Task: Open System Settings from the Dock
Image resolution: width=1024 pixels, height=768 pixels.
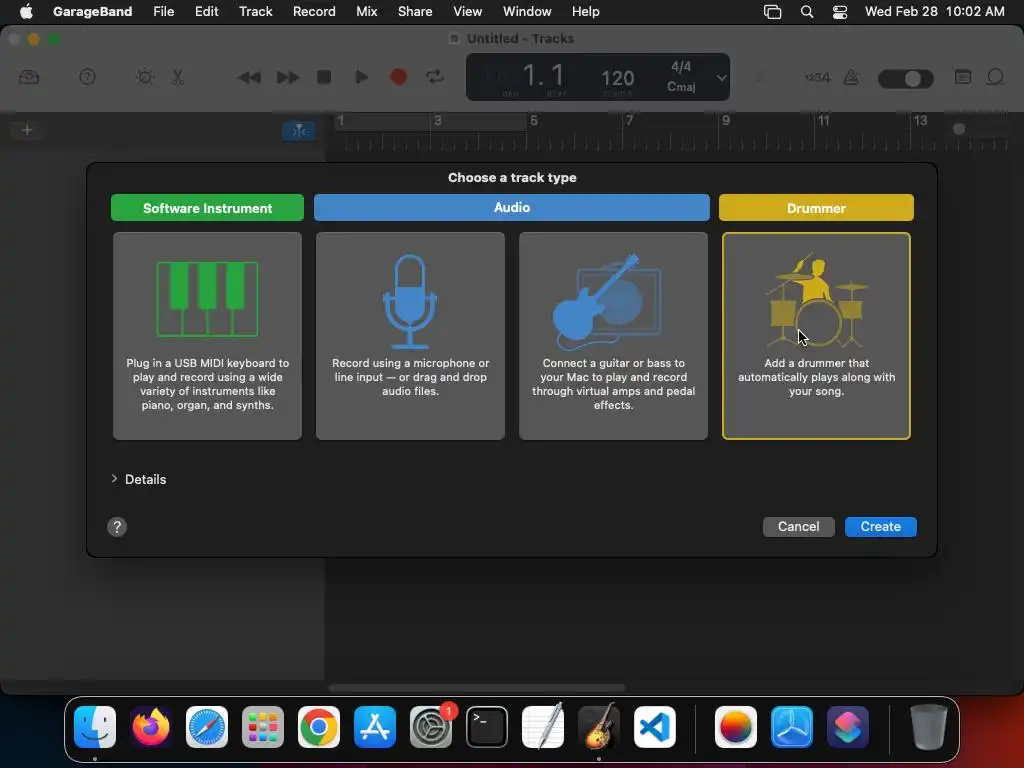Action: [x=431, y=727]
